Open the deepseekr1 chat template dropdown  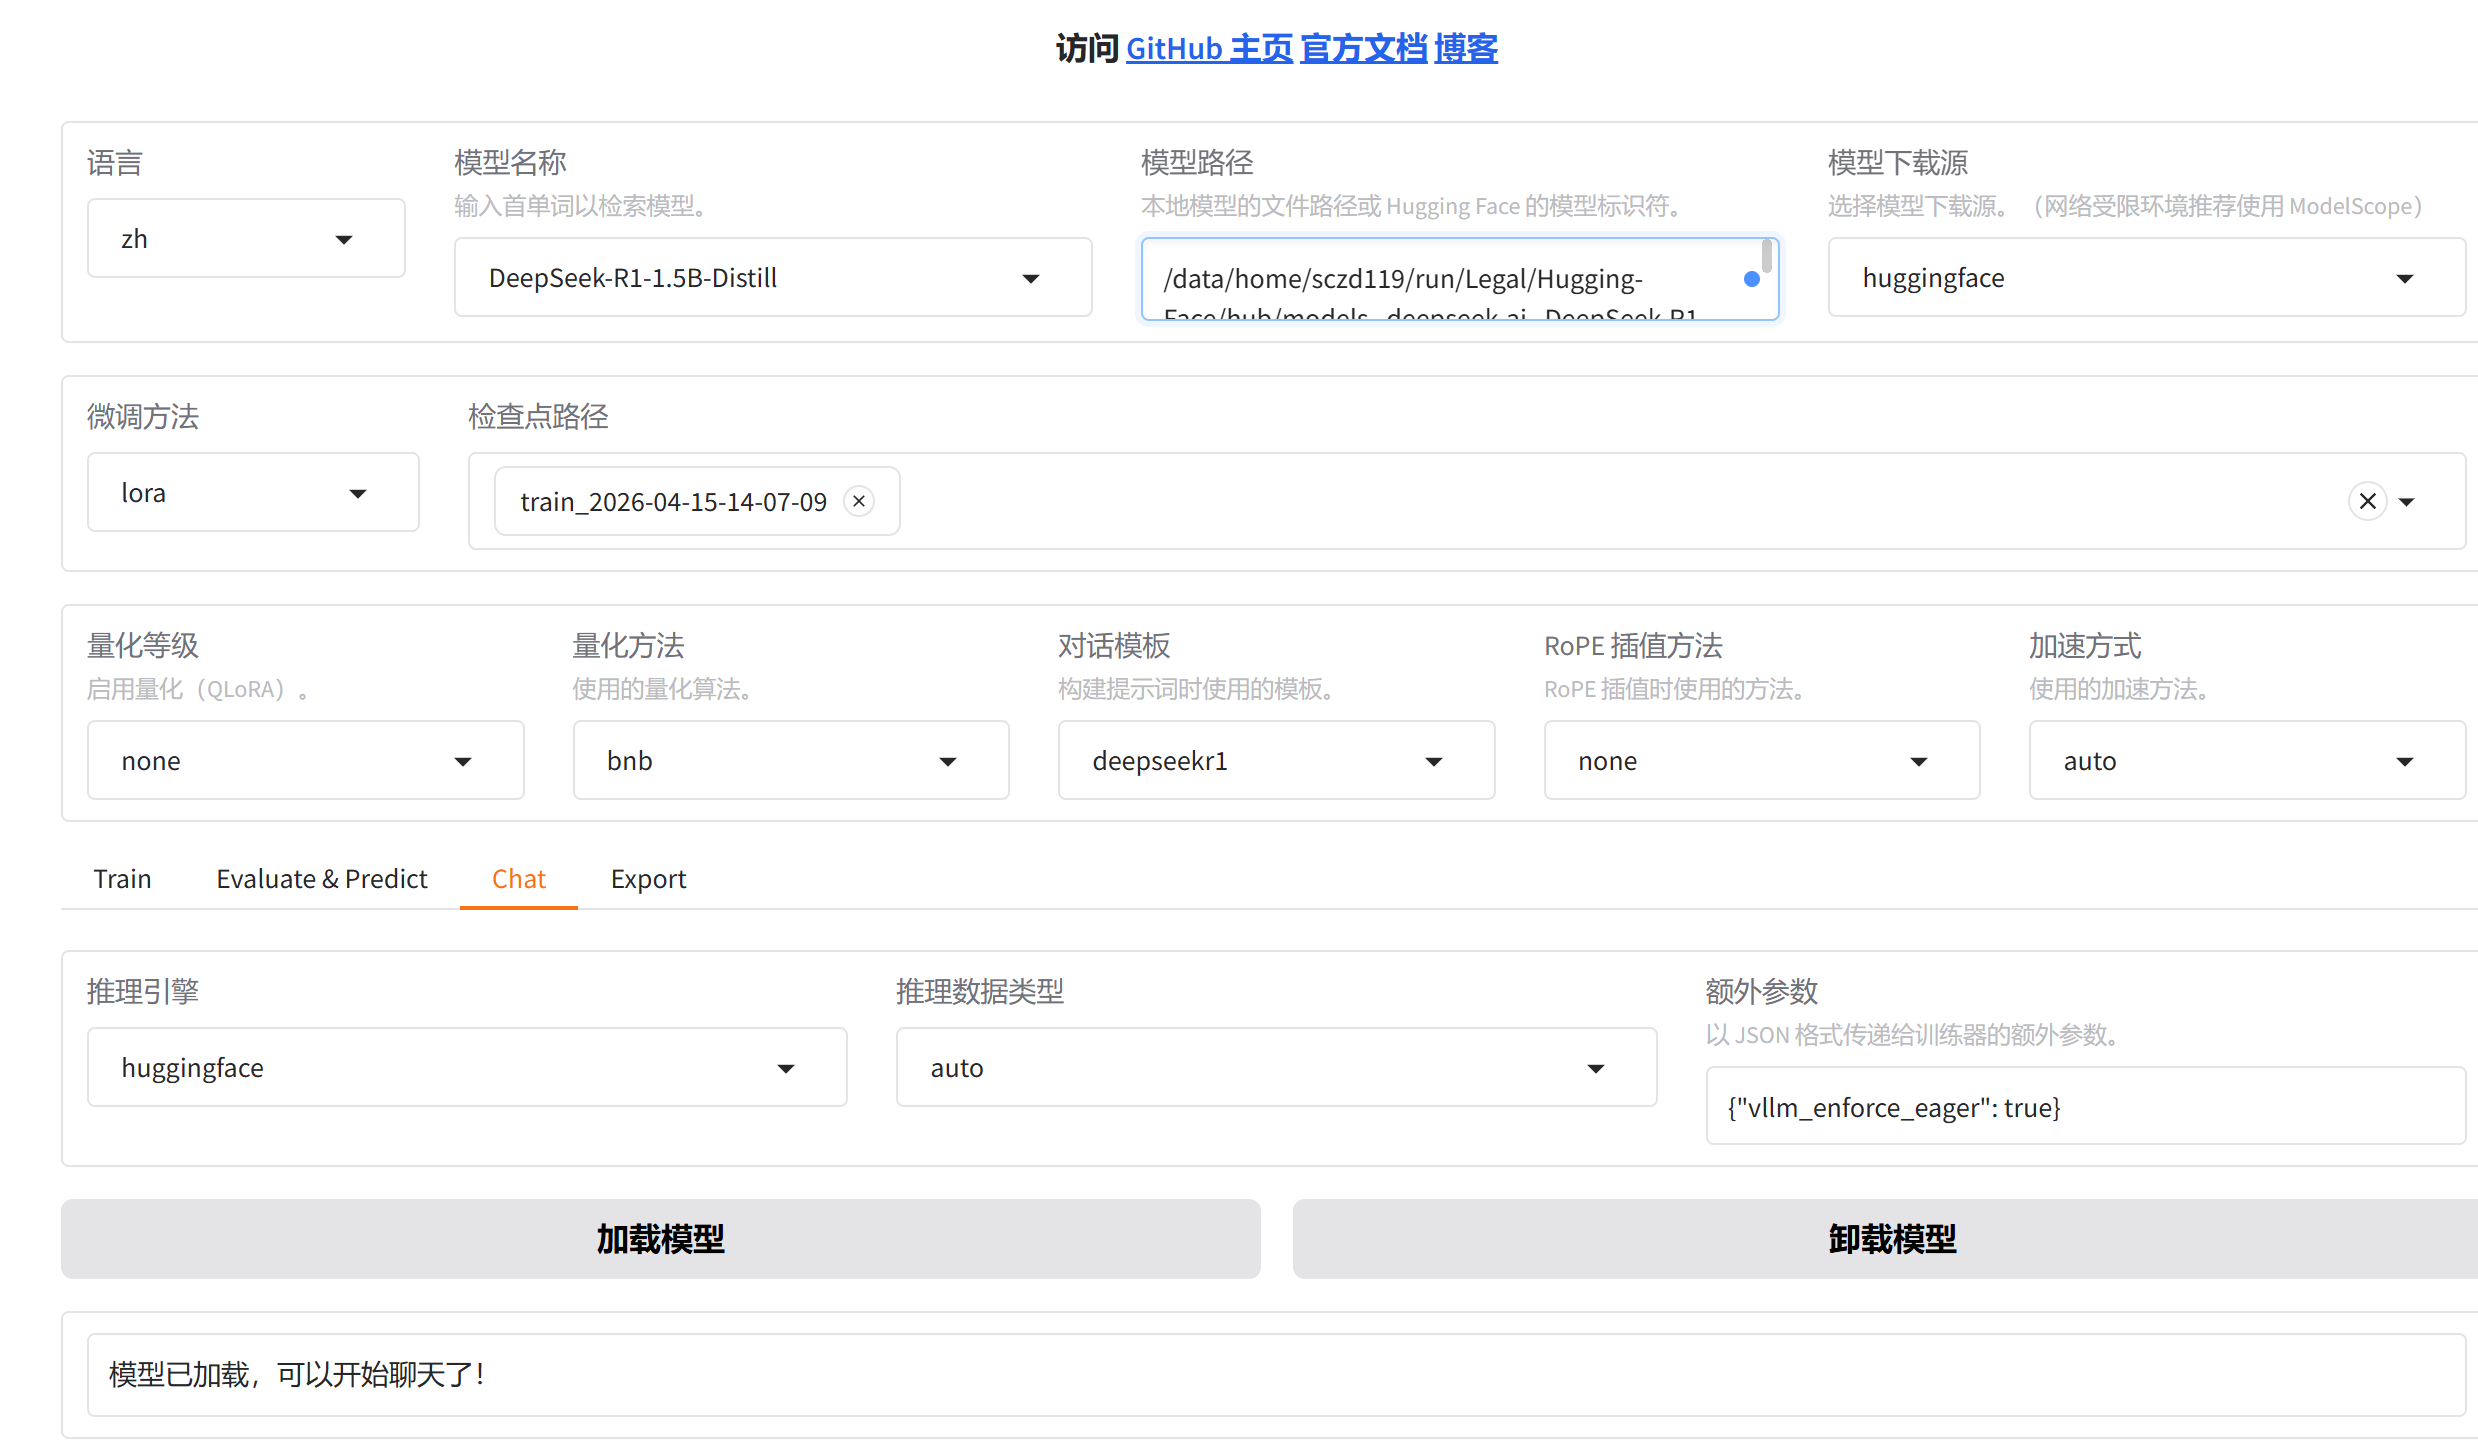(1275, 761)
